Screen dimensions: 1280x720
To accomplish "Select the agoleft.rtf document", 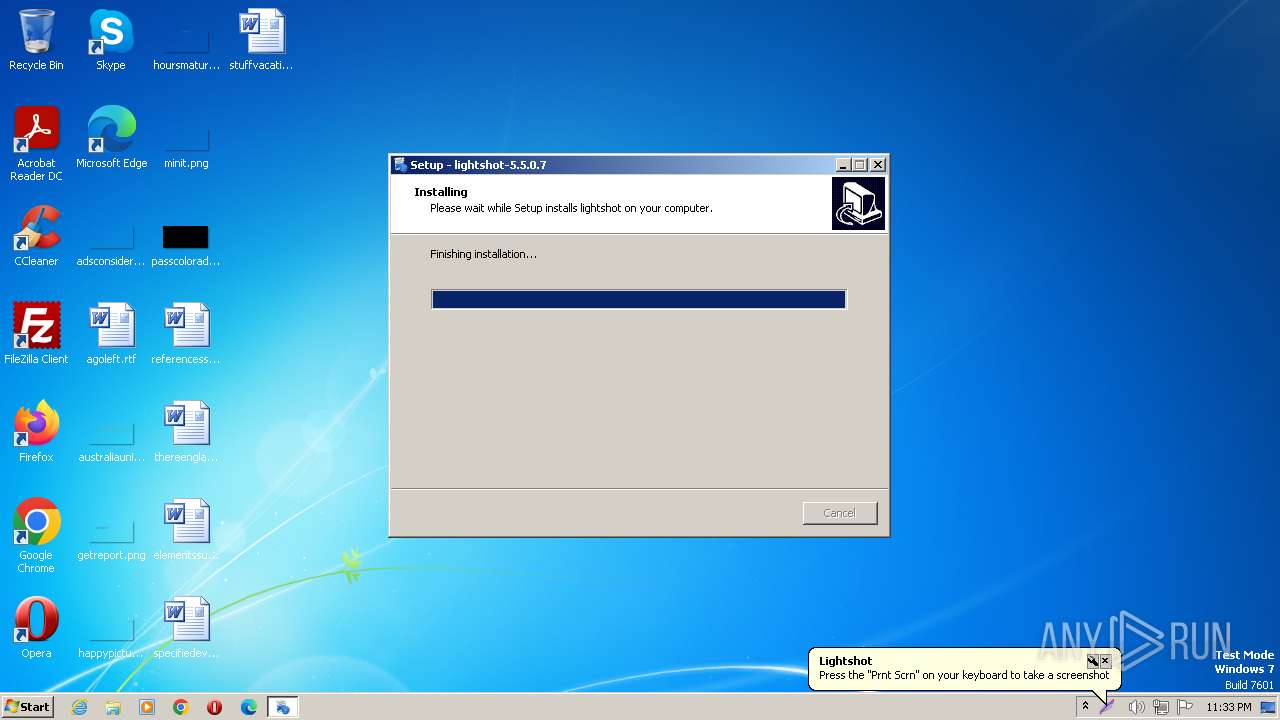I will pos(111,334).
